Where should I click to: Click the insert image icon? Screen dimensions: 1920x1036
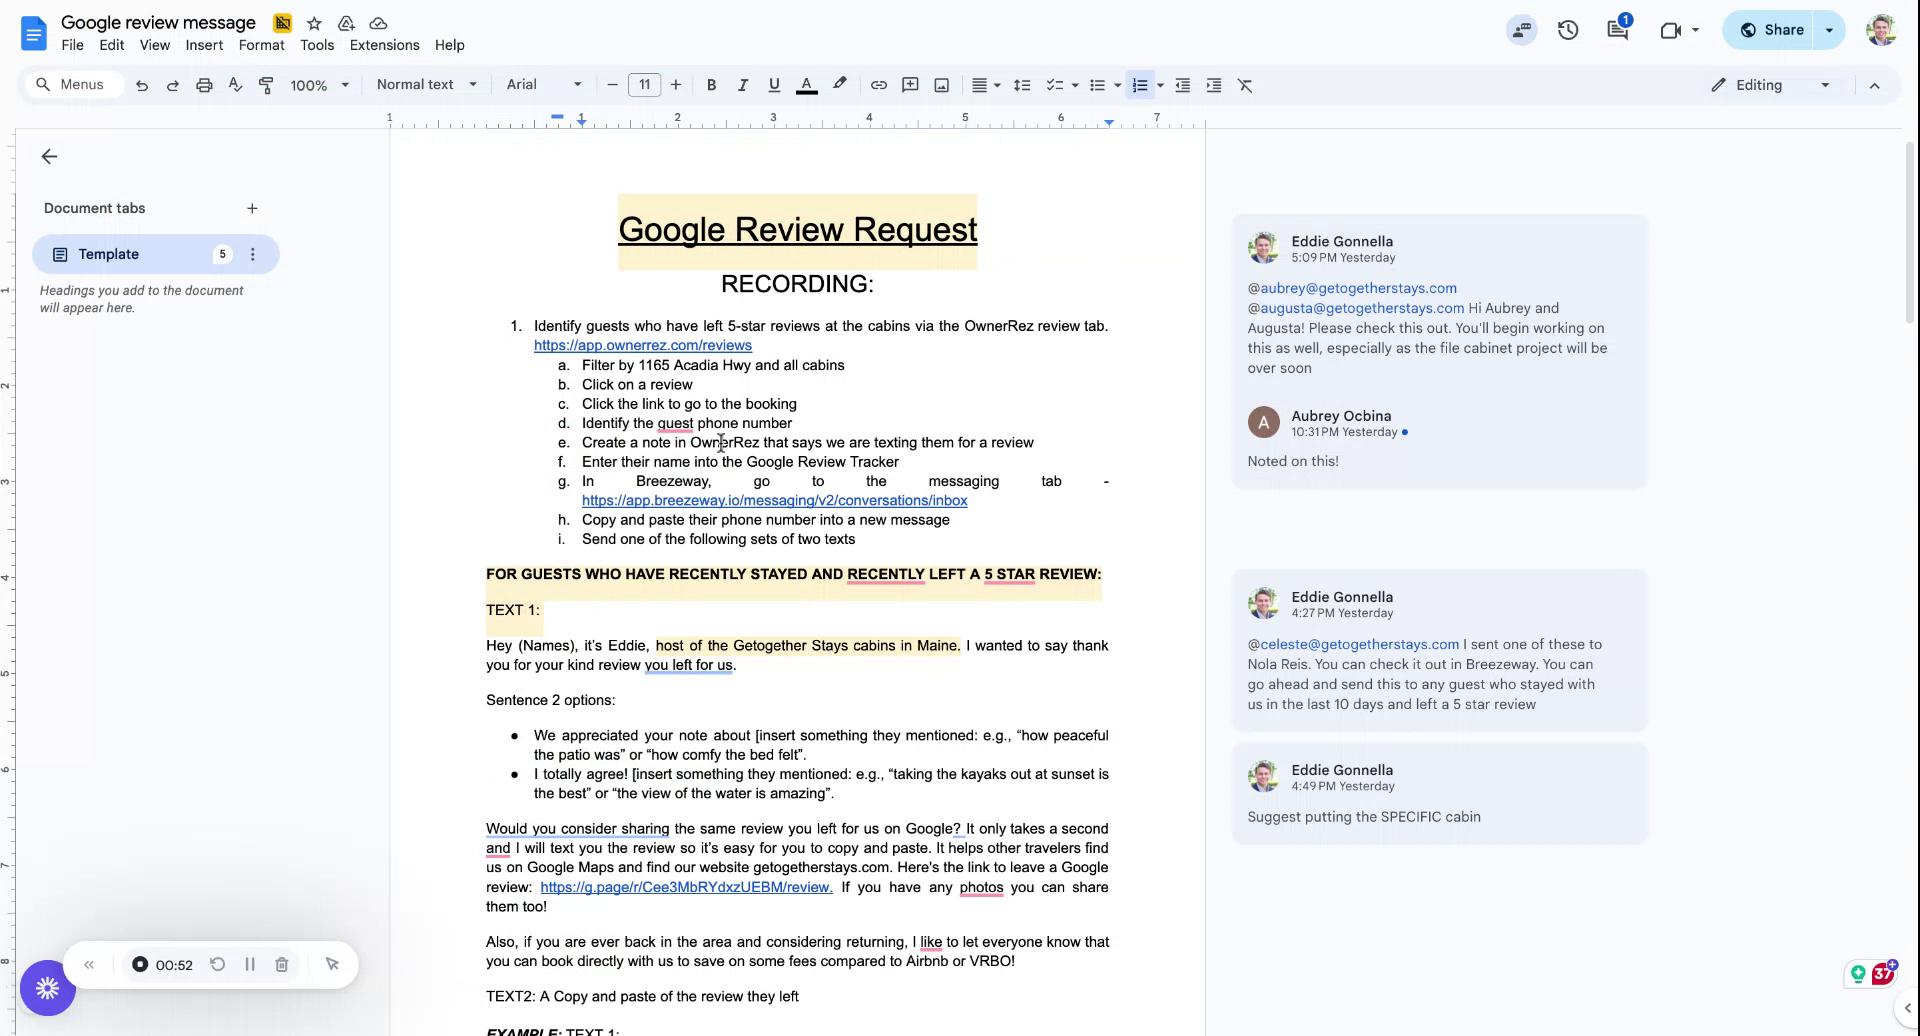[941, 85]
